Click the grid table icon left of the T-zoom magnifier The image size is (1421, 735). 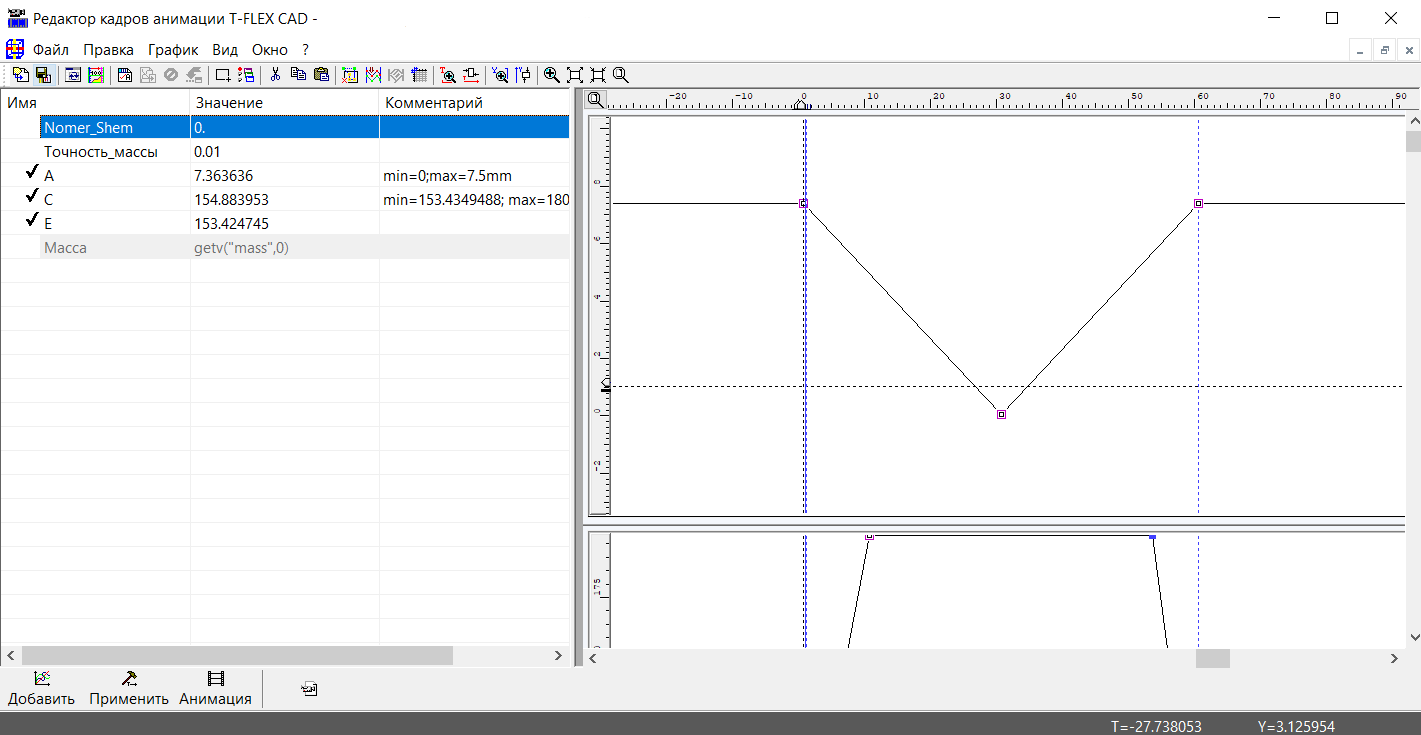click(x=419, y=75)
